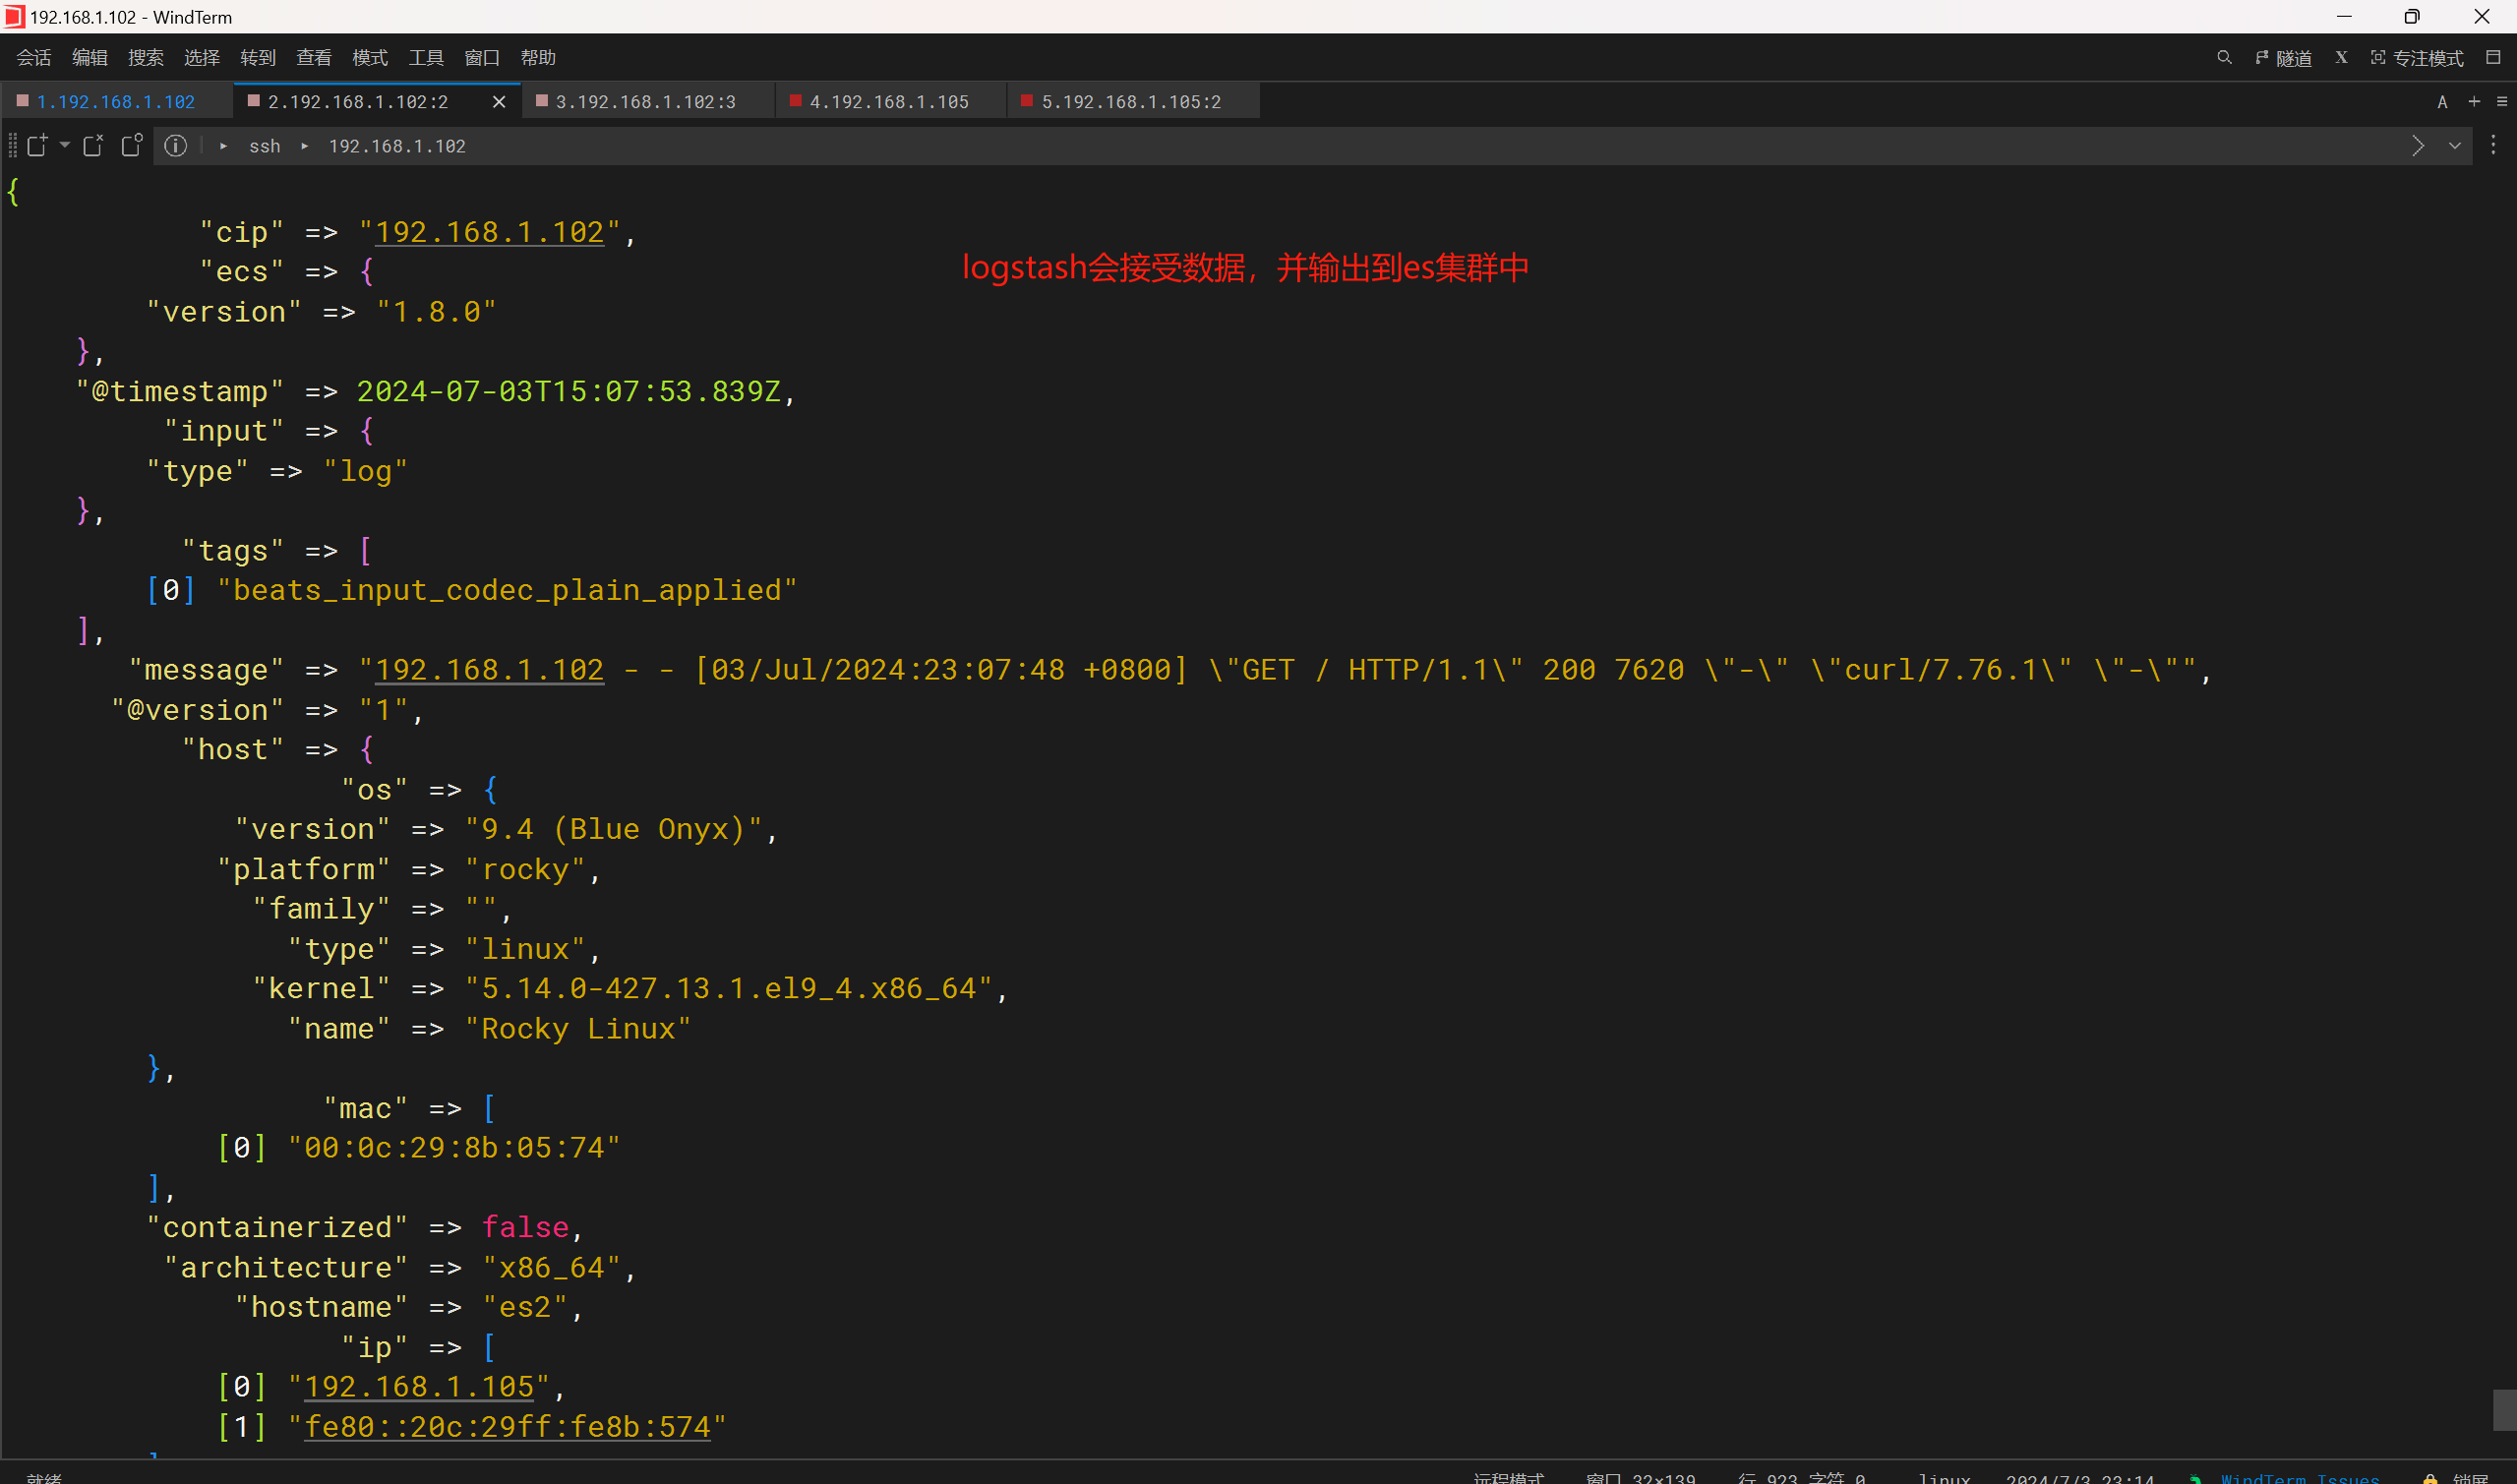This screenshot has height=1484, width=2517.
Task: Click the WindTerm app icon in title bar
Action: (x=14, y=17)
